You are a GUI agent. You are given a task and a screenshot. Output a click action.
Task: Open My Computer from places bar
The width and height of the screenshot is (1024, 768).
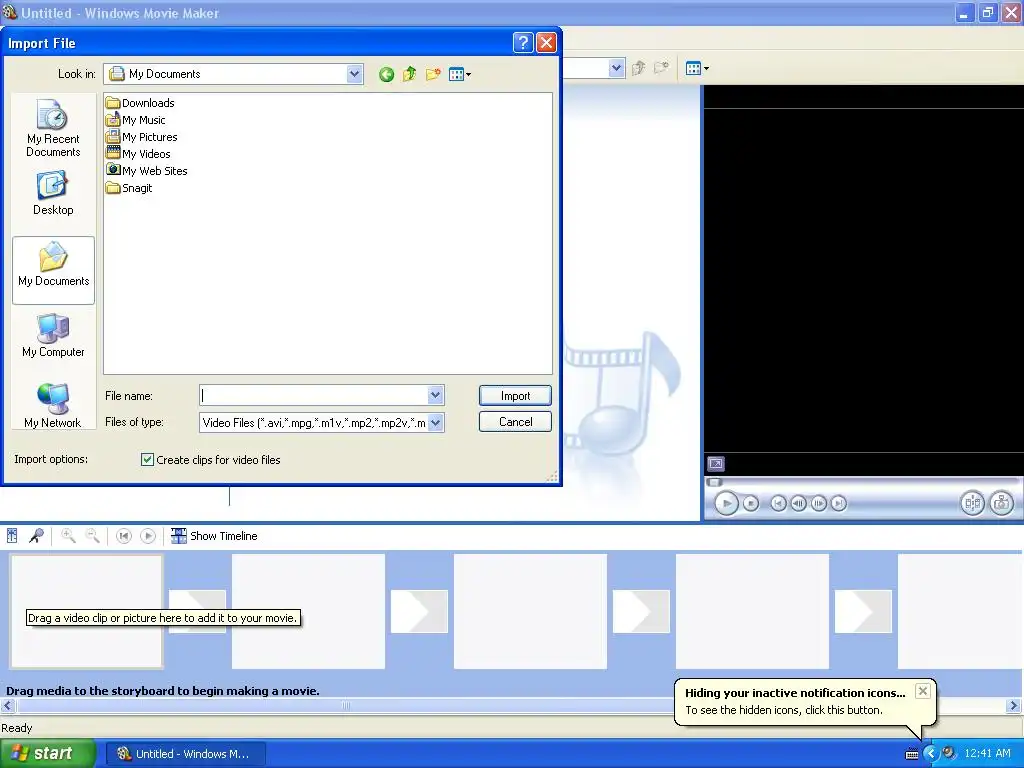click(53, 335)
